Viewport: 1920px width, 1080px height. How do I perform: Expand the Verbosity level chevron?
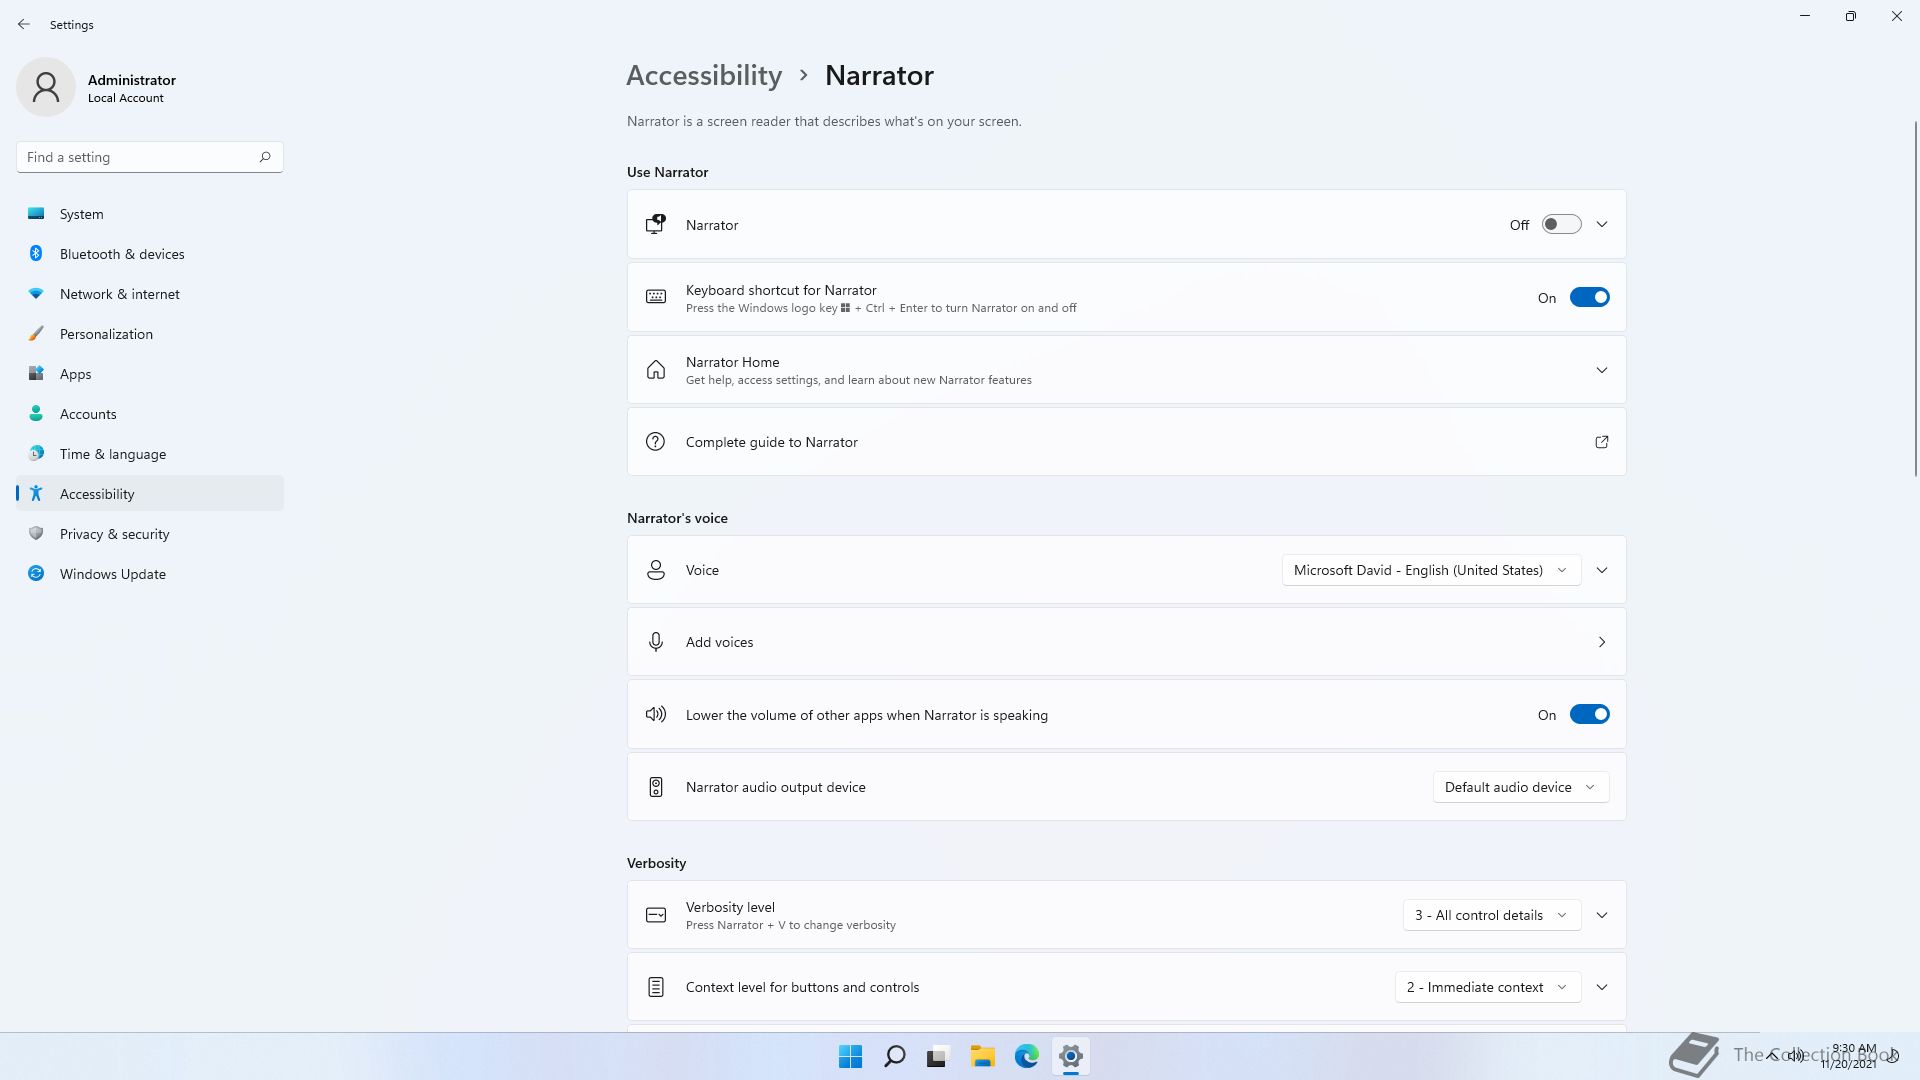pos(1602,915)
